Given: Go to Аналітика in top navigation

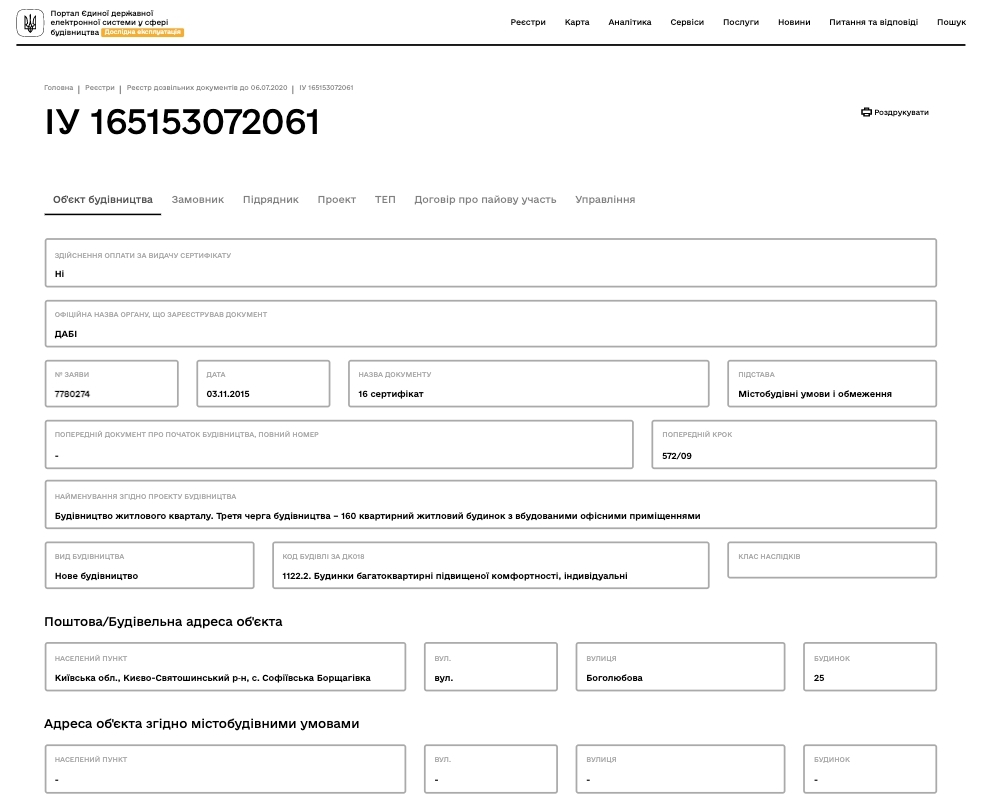Looking at the screenshot, I should 629,22.
